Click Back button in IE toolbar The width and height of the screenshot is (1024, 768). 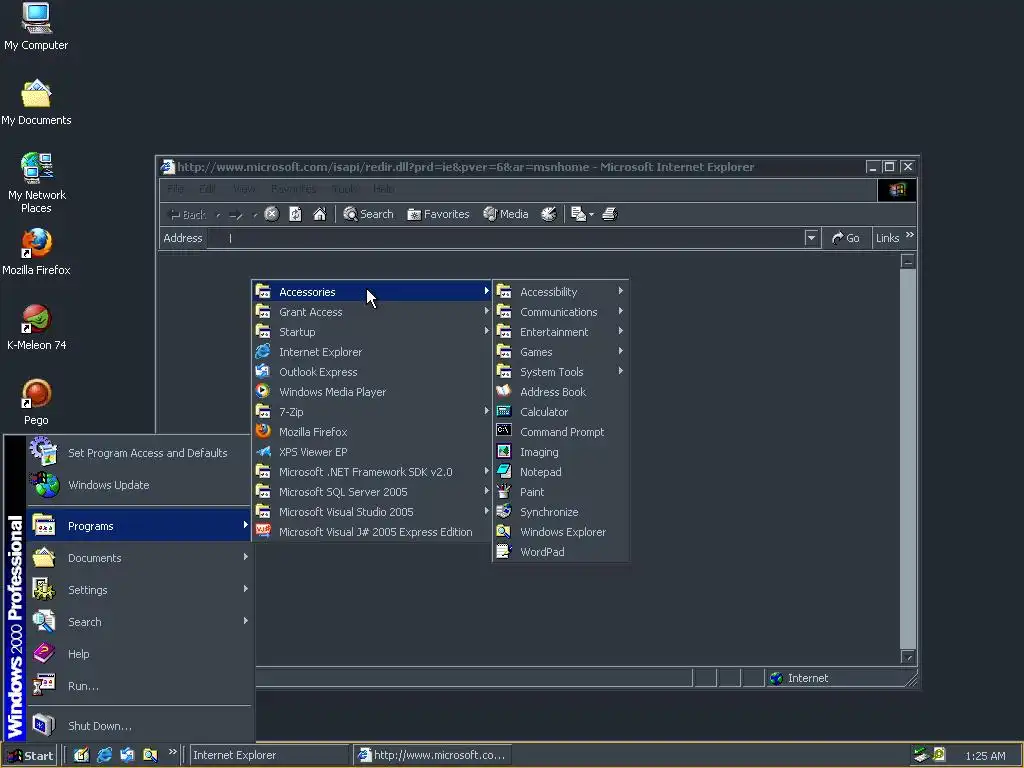click(x=187, y=214)
